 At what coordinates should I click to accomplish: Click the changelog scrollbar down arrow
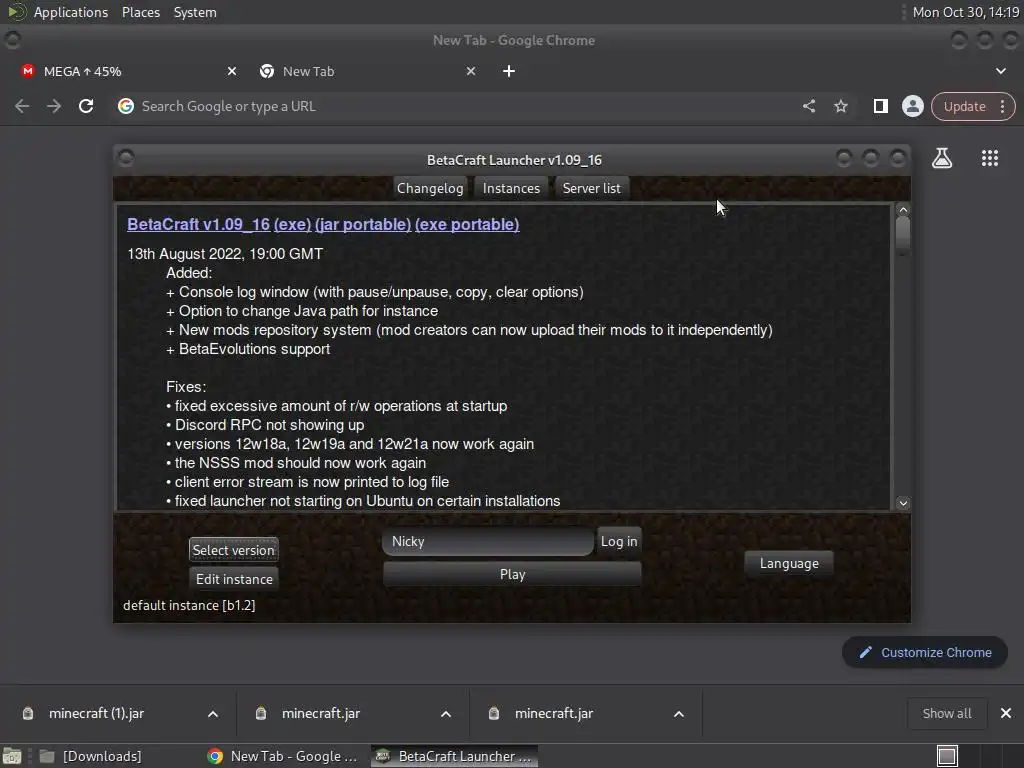[x=903, y=503]
